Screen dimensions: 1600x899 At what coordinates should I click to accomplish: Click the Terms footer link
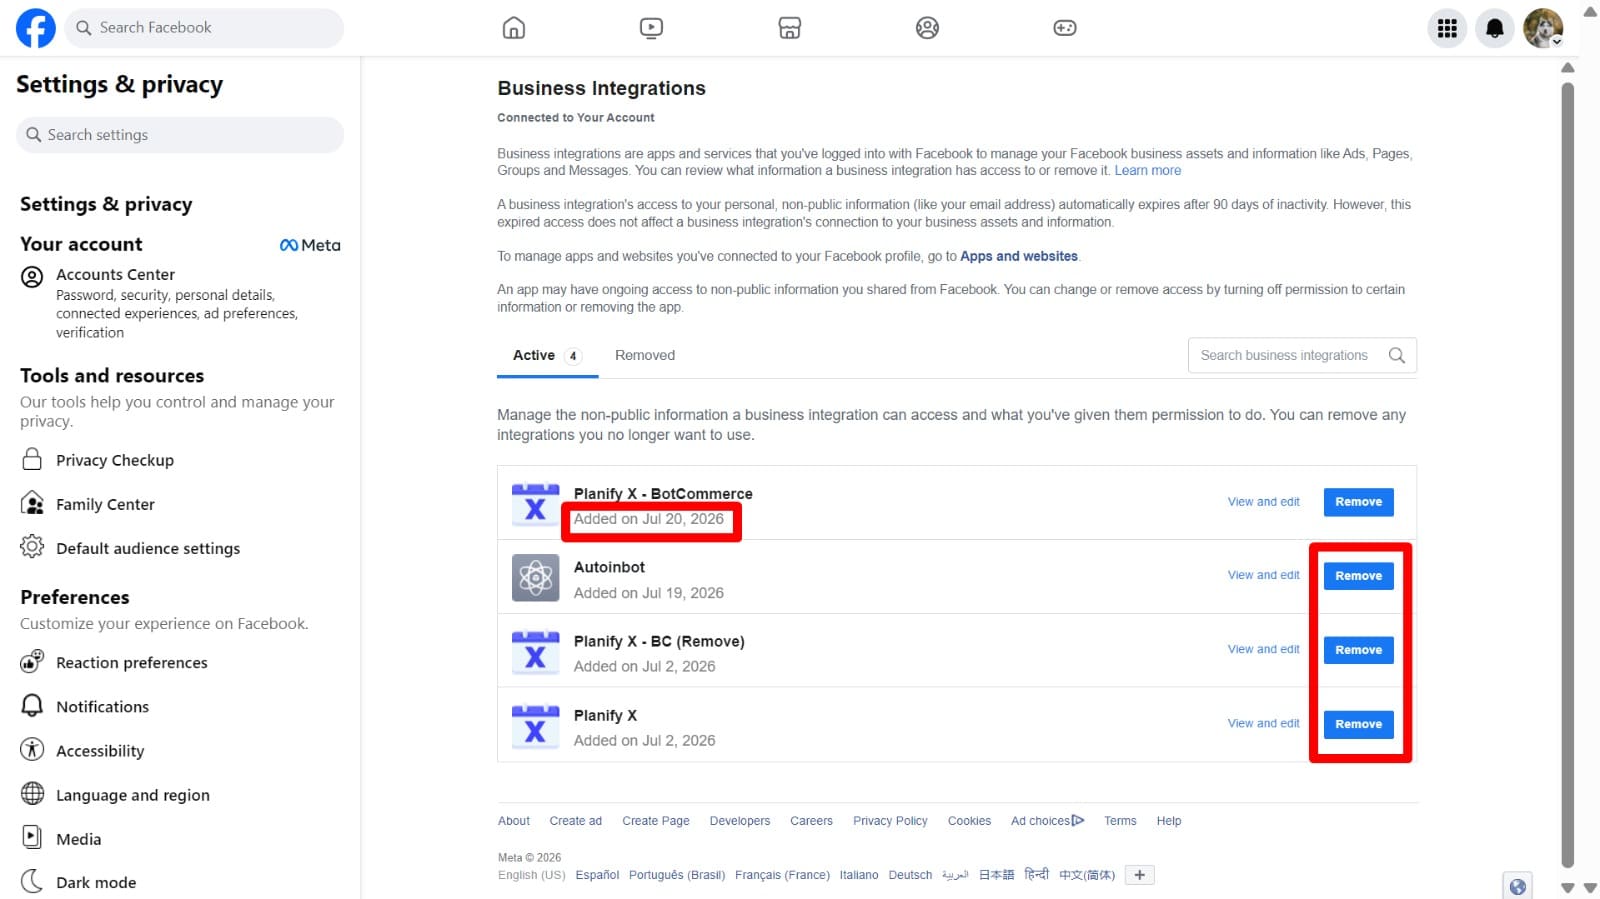pos(1120,821)
